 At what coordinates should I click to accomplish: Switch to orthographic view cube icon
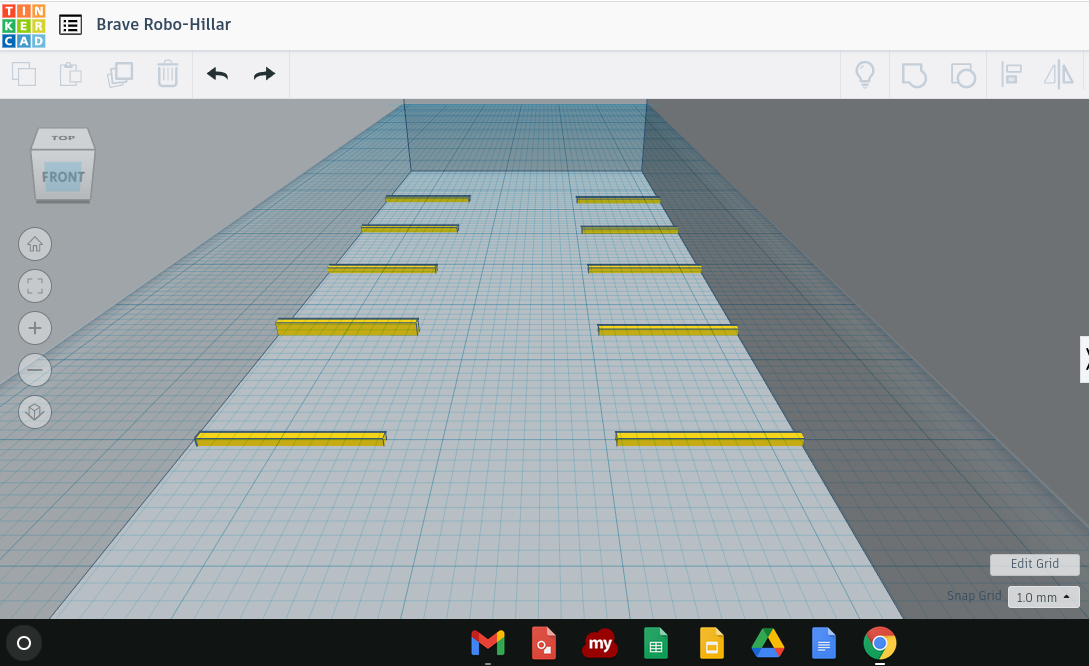[35, 412]
